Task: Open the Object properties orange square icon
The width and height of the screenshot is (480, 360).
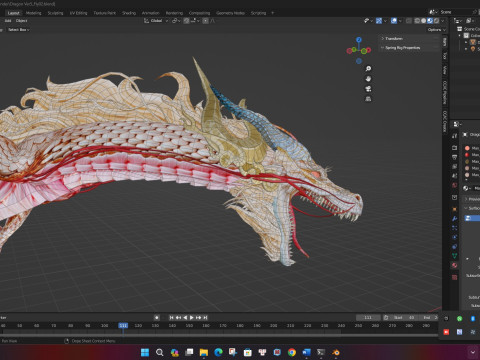Action: pos(454,209)
